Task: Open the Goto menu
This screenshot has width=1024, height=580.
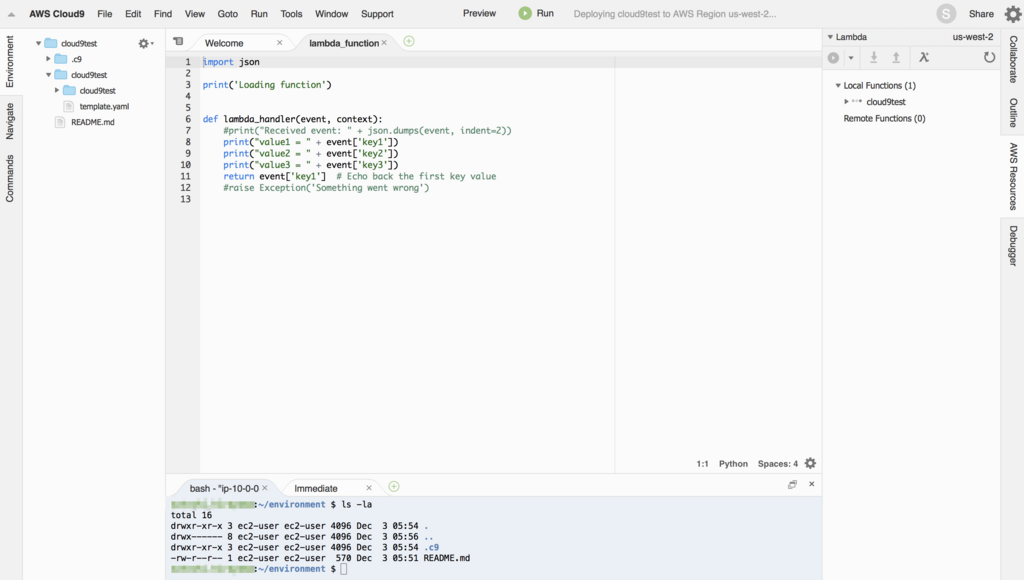Action: 228,14
